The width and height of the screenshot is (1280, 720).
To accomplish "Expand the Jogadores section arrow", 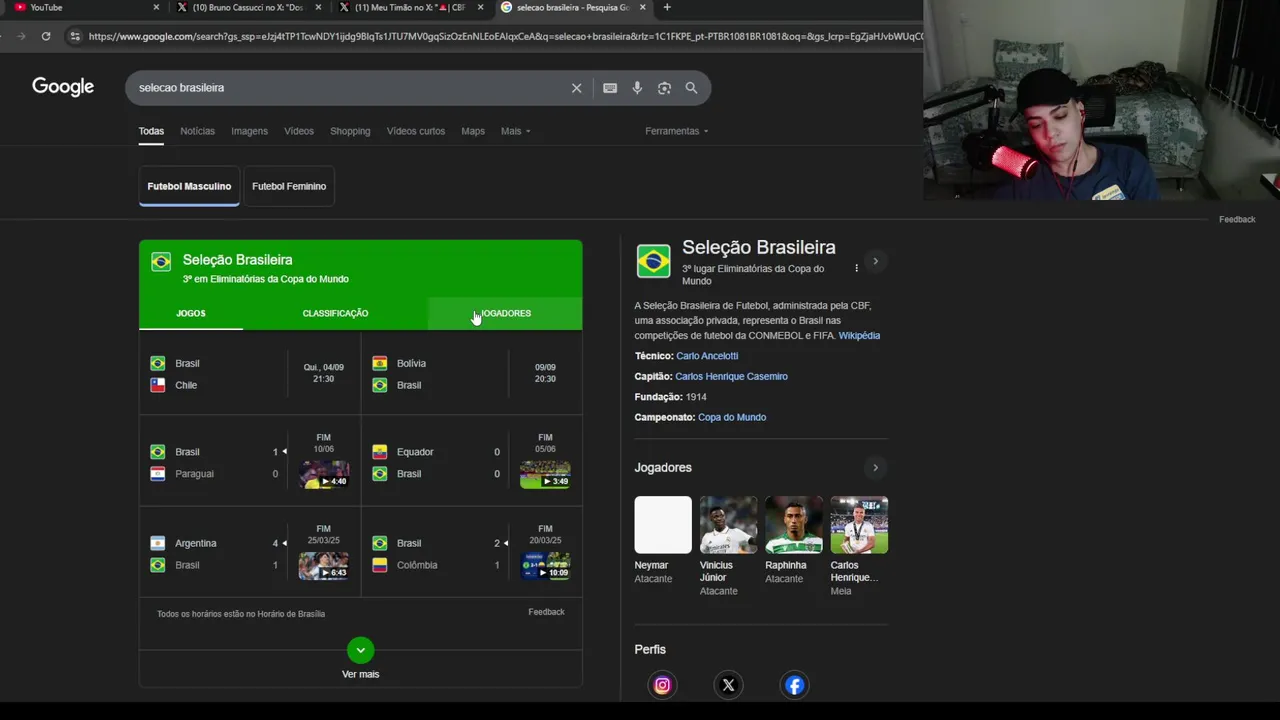I will [875, 468].
